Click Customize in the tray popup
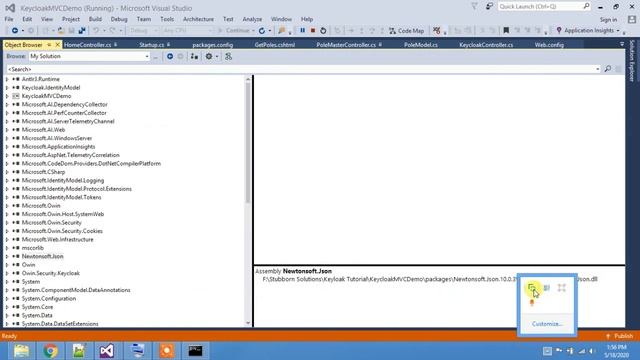The width and height of the screenshot is (640, 360). click(x=547, y=324)
